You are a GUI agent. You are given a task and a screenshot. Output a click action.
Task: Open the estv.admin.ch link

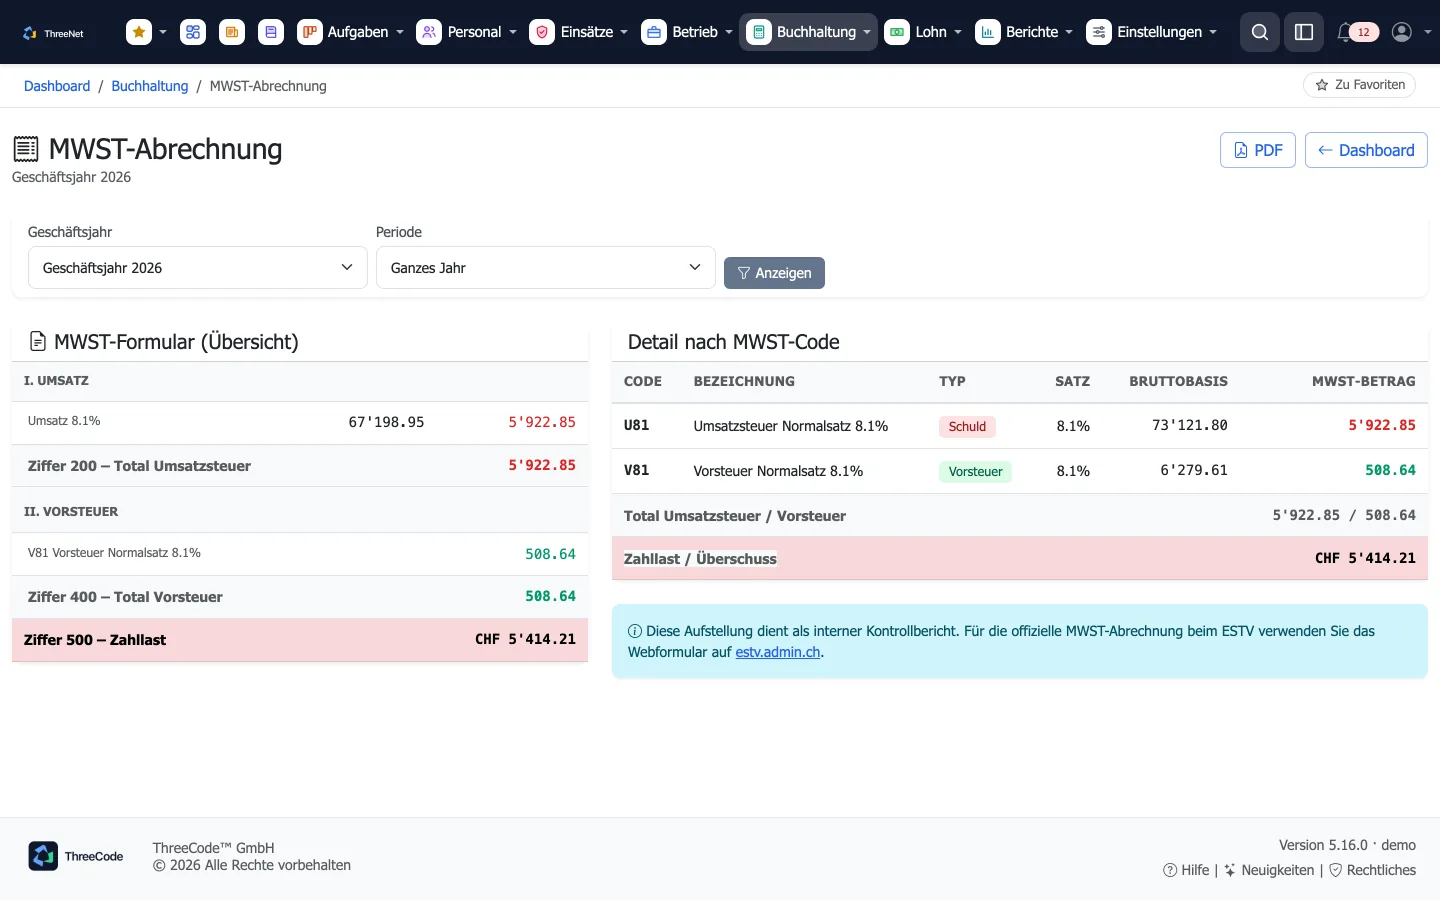pyautogui.click(x=778, y=652)
